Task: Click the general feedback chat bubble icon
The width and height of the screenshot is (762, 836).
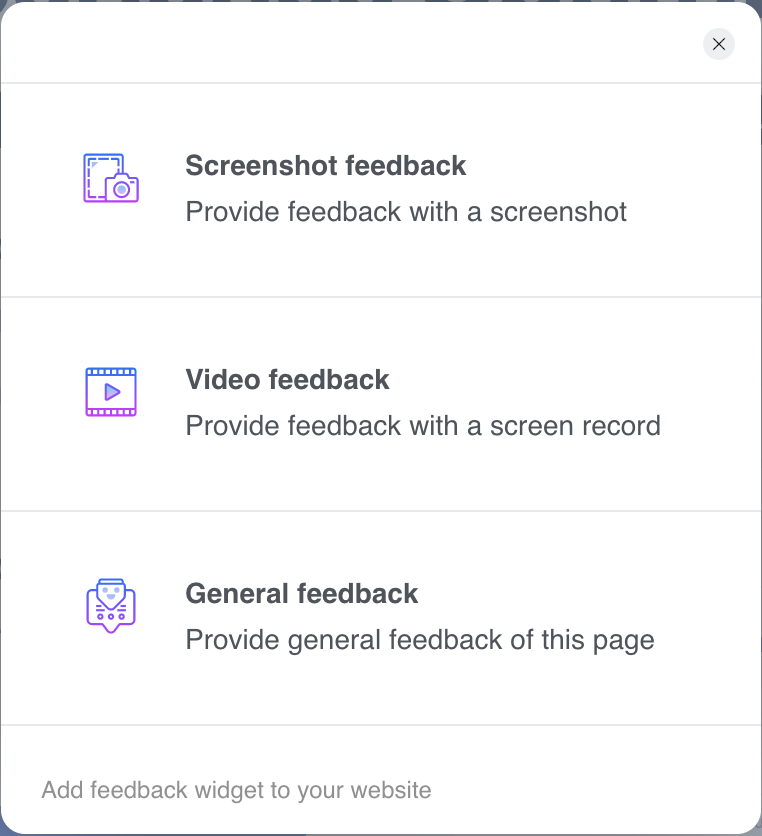Action: (111, 606)
